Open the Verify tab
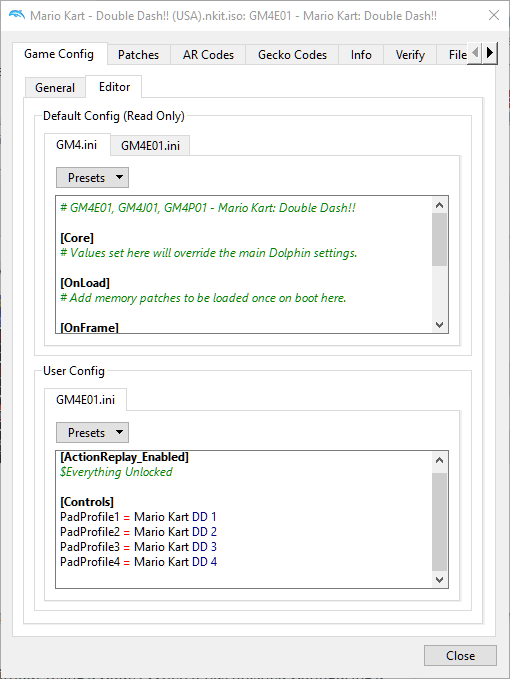Image resolution: width=510 pixels, height=679 pixels. coord(410,55)
